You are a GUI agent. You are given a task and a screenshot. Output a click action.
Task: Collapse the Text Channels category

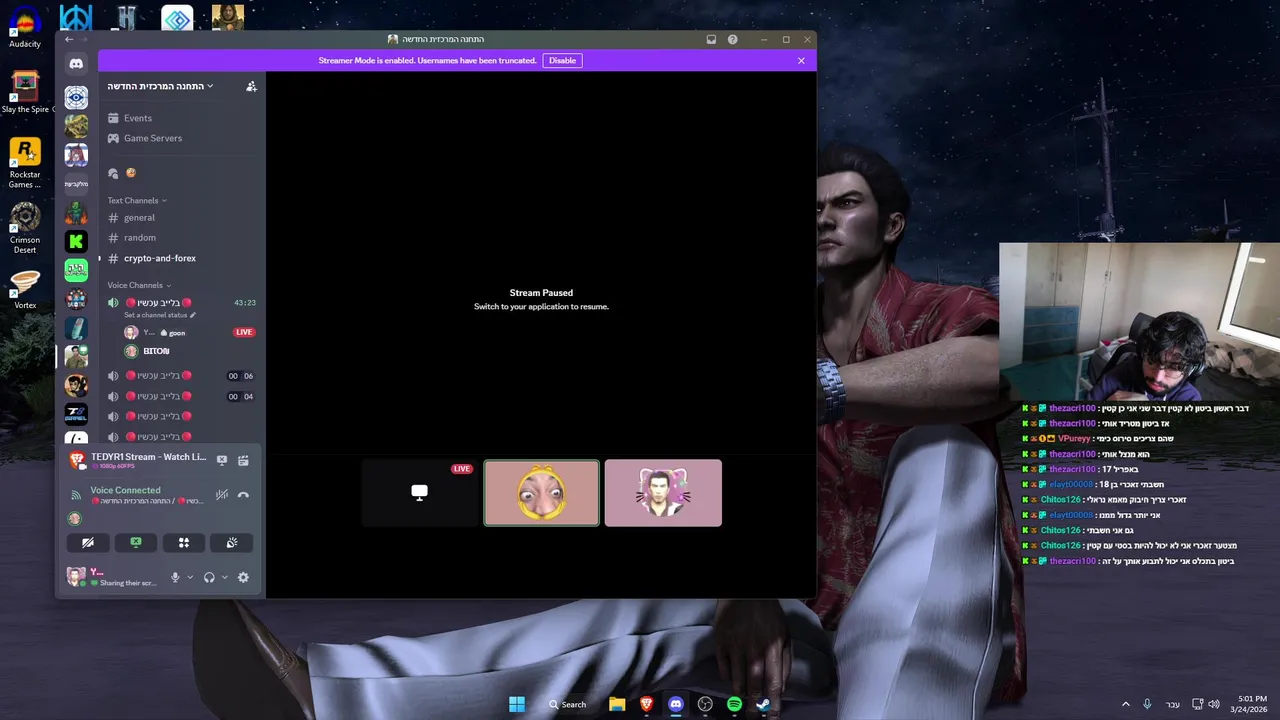click(x=137, y=200)
